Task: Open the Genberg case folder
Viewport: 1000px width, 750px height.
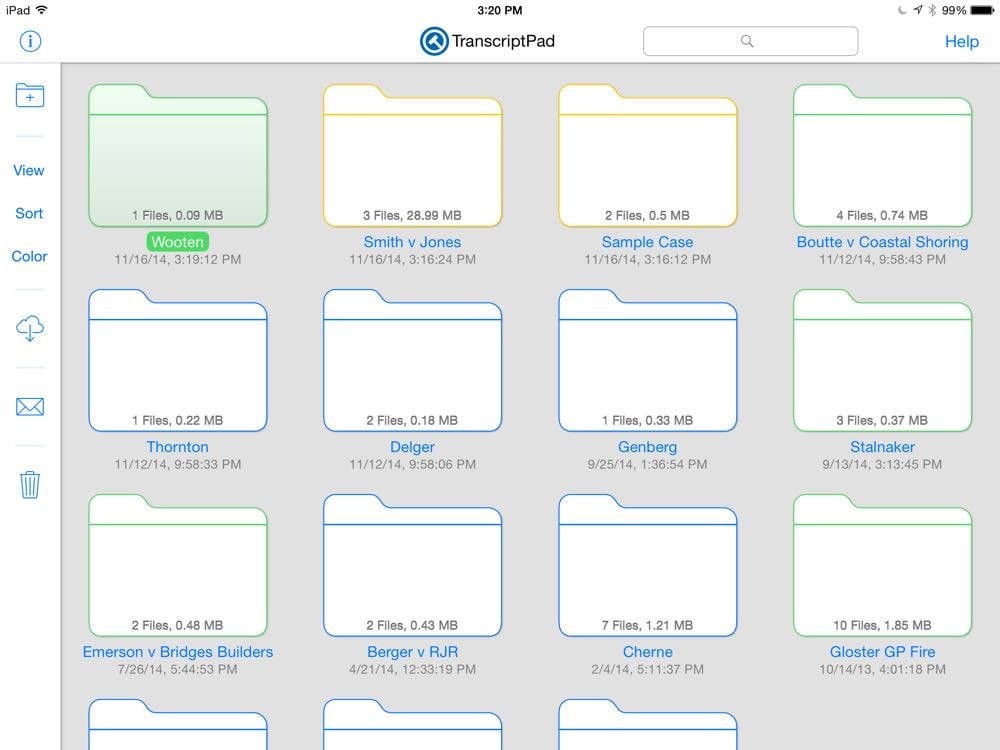Action: 647,360
